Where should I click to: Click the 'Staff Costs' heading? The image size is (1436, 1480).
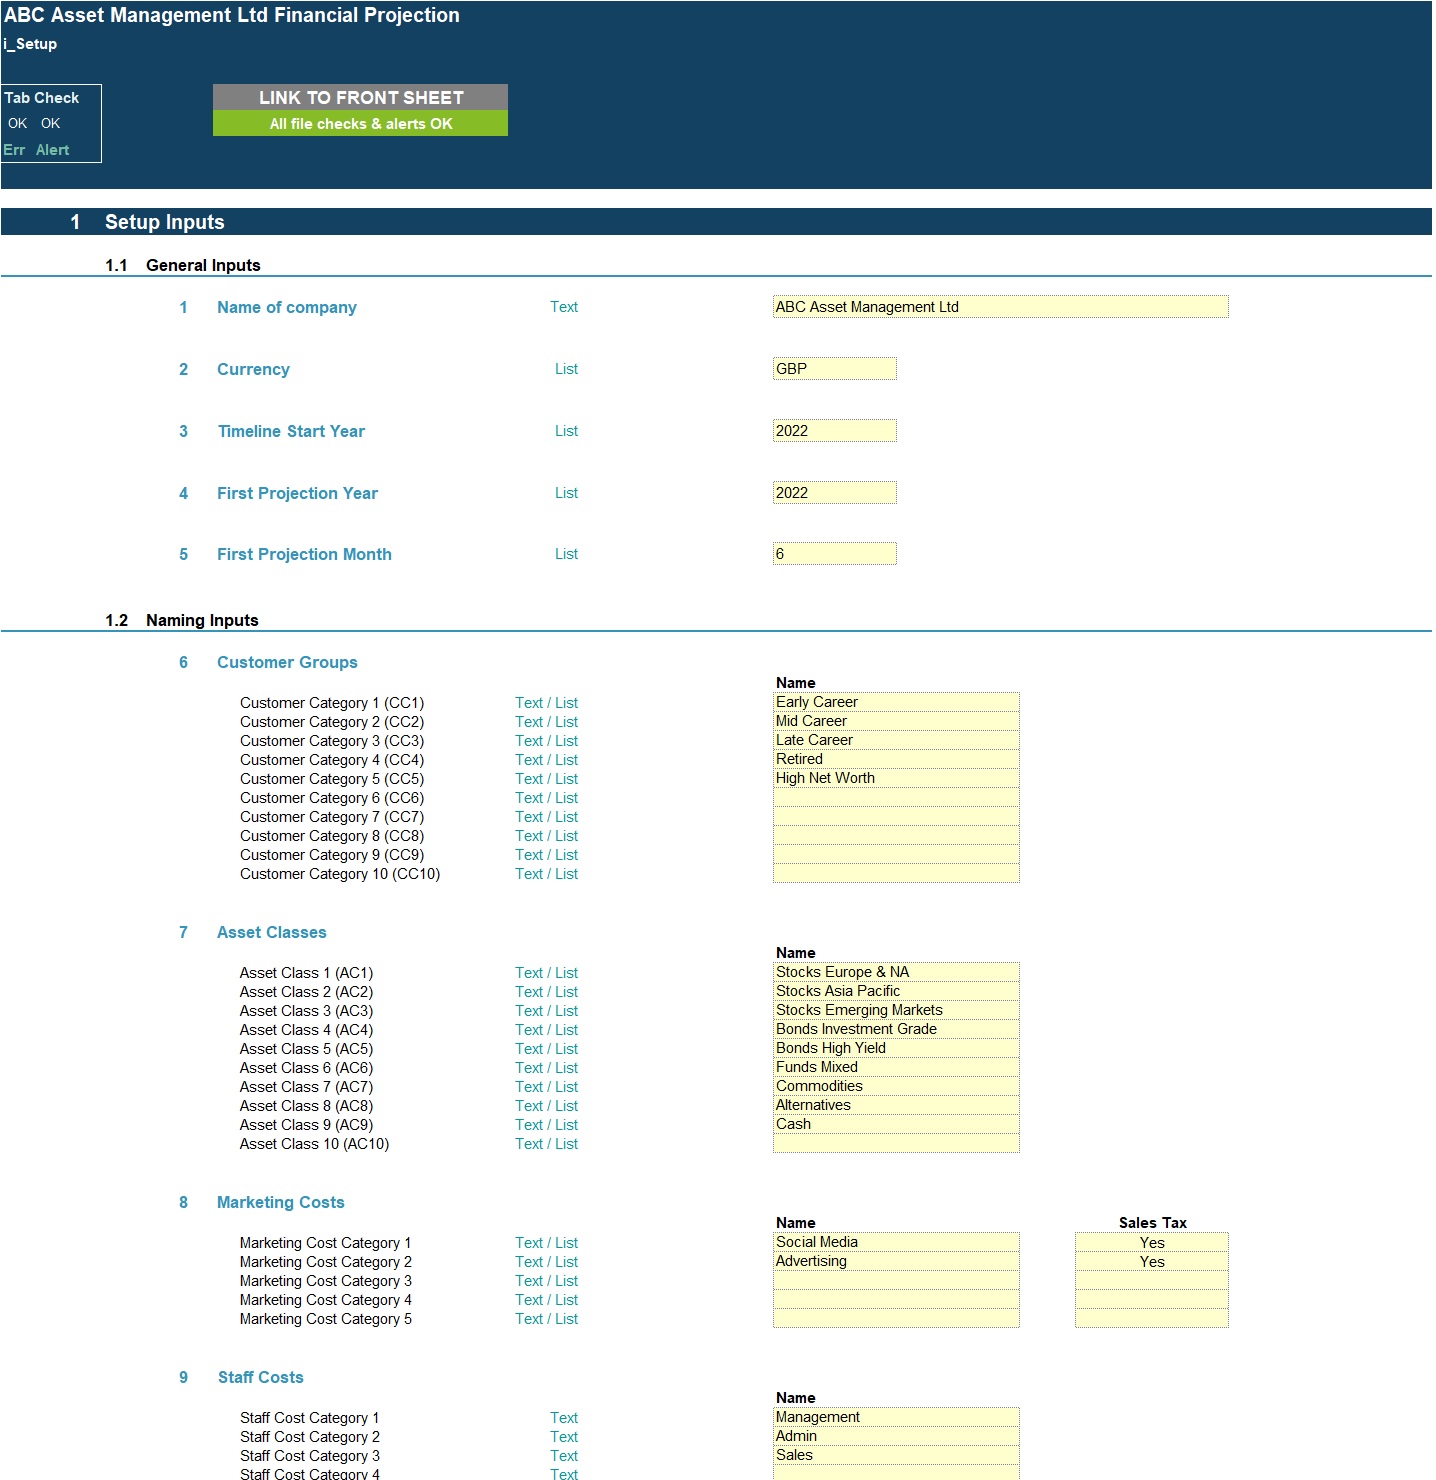pyautogui.click(x=260, y=1377)
